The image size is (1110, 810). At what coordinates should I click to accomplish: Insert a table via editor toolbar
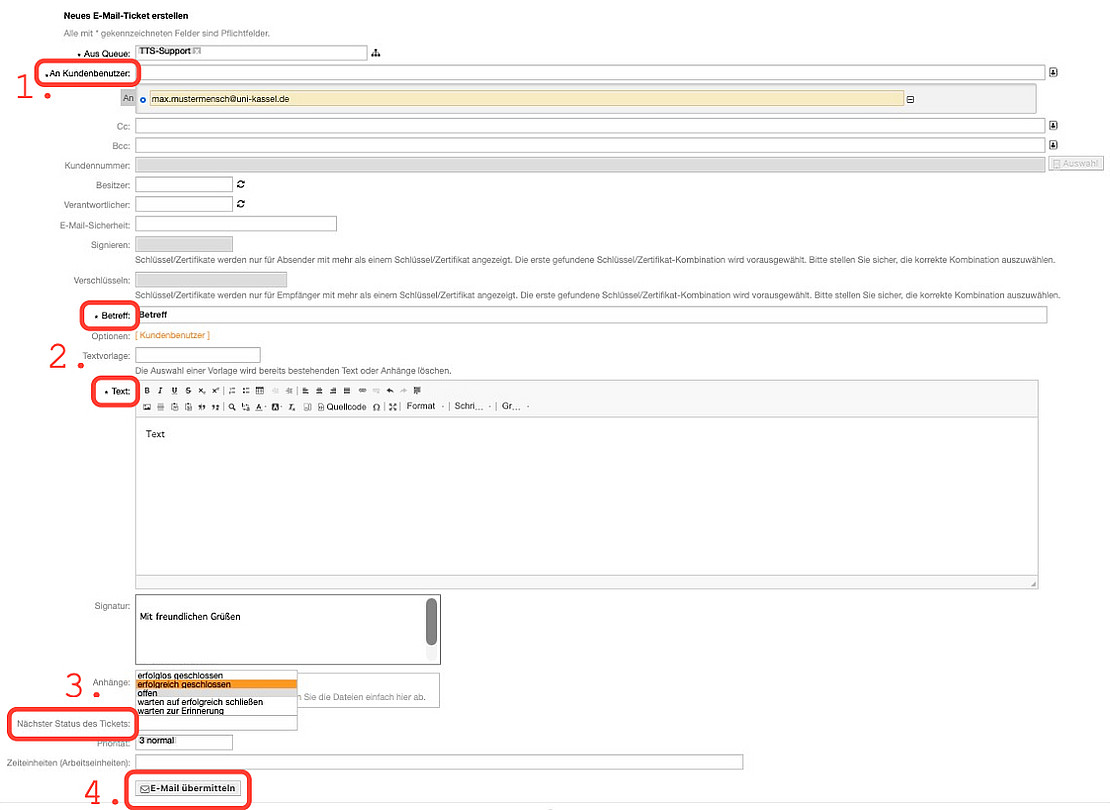pyautogui.click(x=260, y=390)
